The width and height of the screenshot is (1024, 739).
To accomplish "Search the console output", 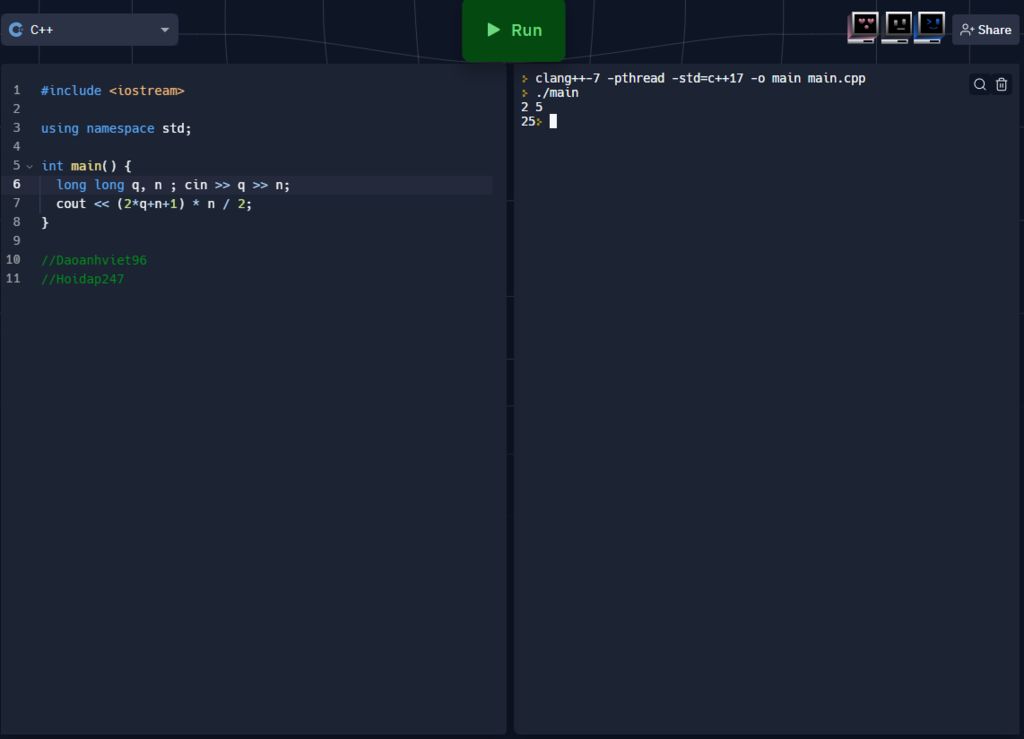I will (x=980, y=84).
